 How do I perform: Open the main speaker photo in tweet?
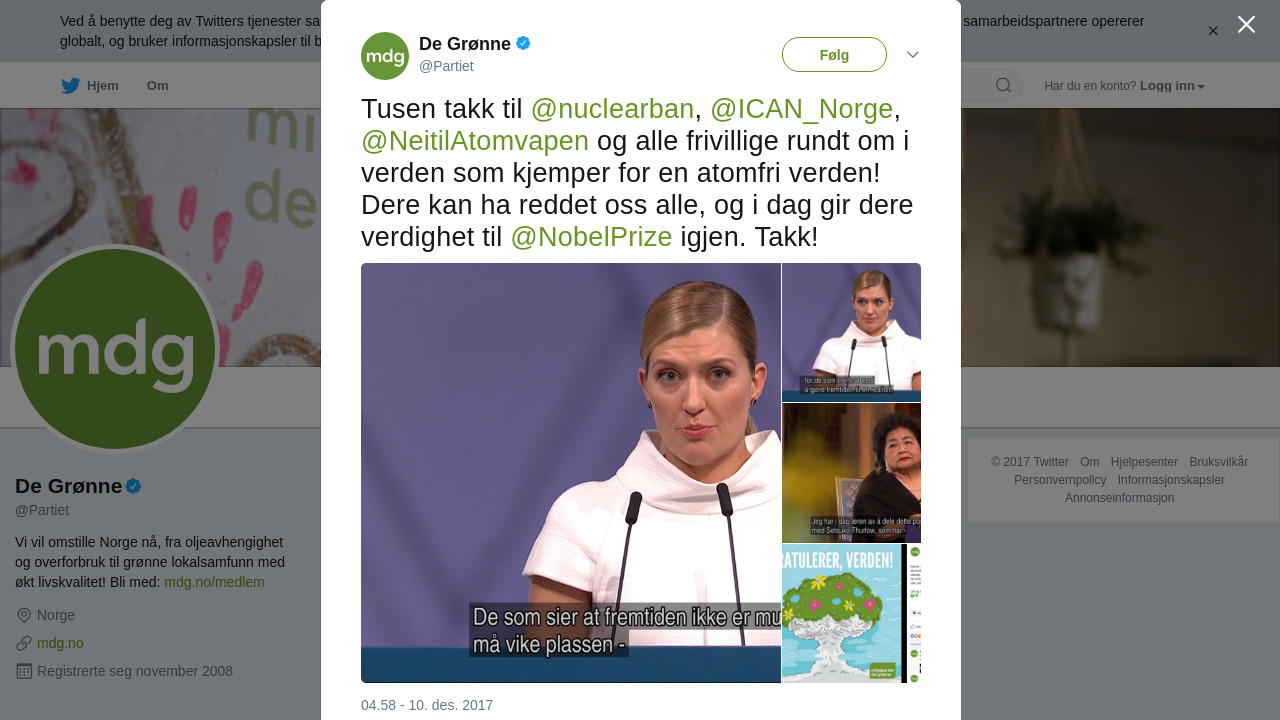pyautogui.click(x=571, y=473)
